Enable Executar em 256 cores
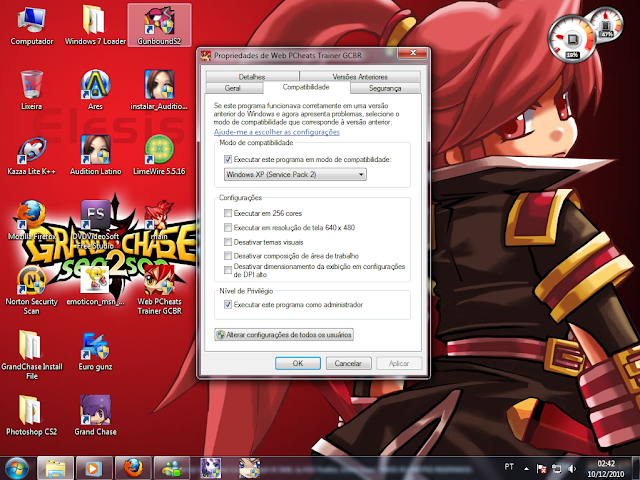Screen dimensions: 640x480 228,213
